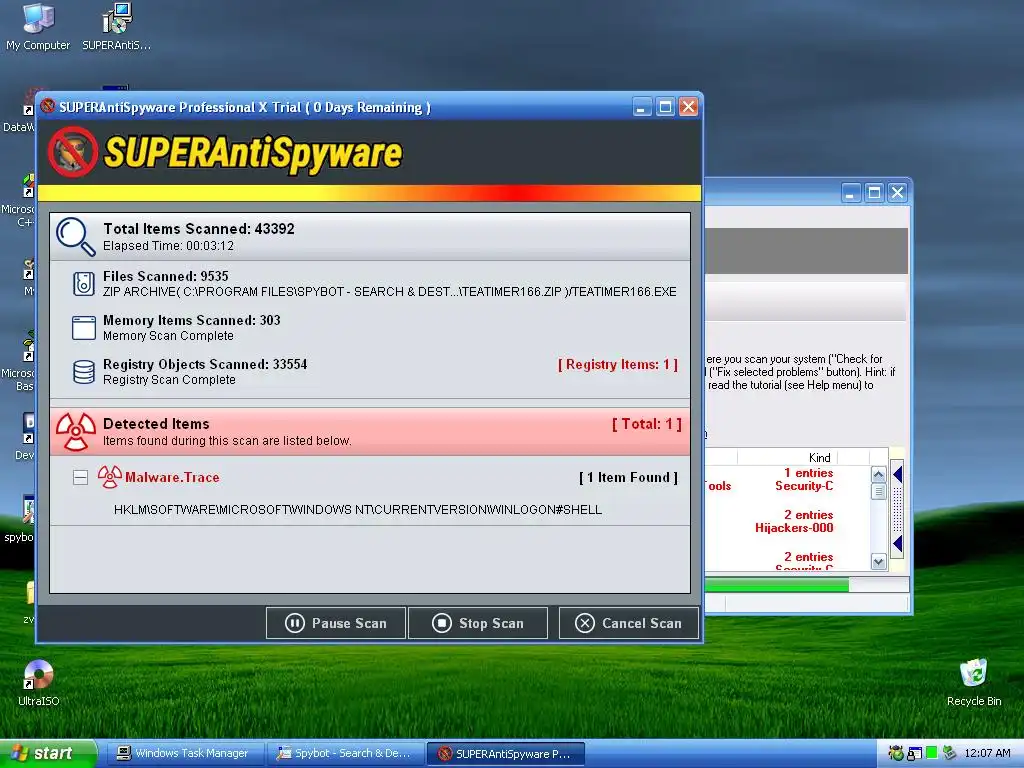Open the Recycle Bin
This screenshot has width=1024, height=768.
pyautogui.click(x=974, y=683)
